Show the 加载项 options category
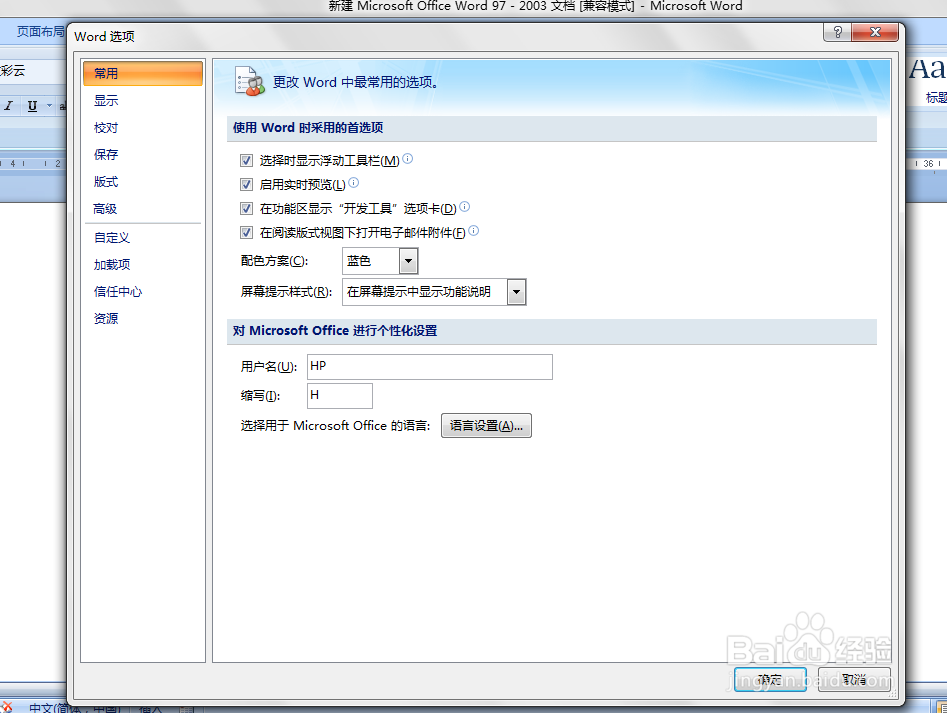Viewport: 947px width, 713px height. click(x=112, y=264)
